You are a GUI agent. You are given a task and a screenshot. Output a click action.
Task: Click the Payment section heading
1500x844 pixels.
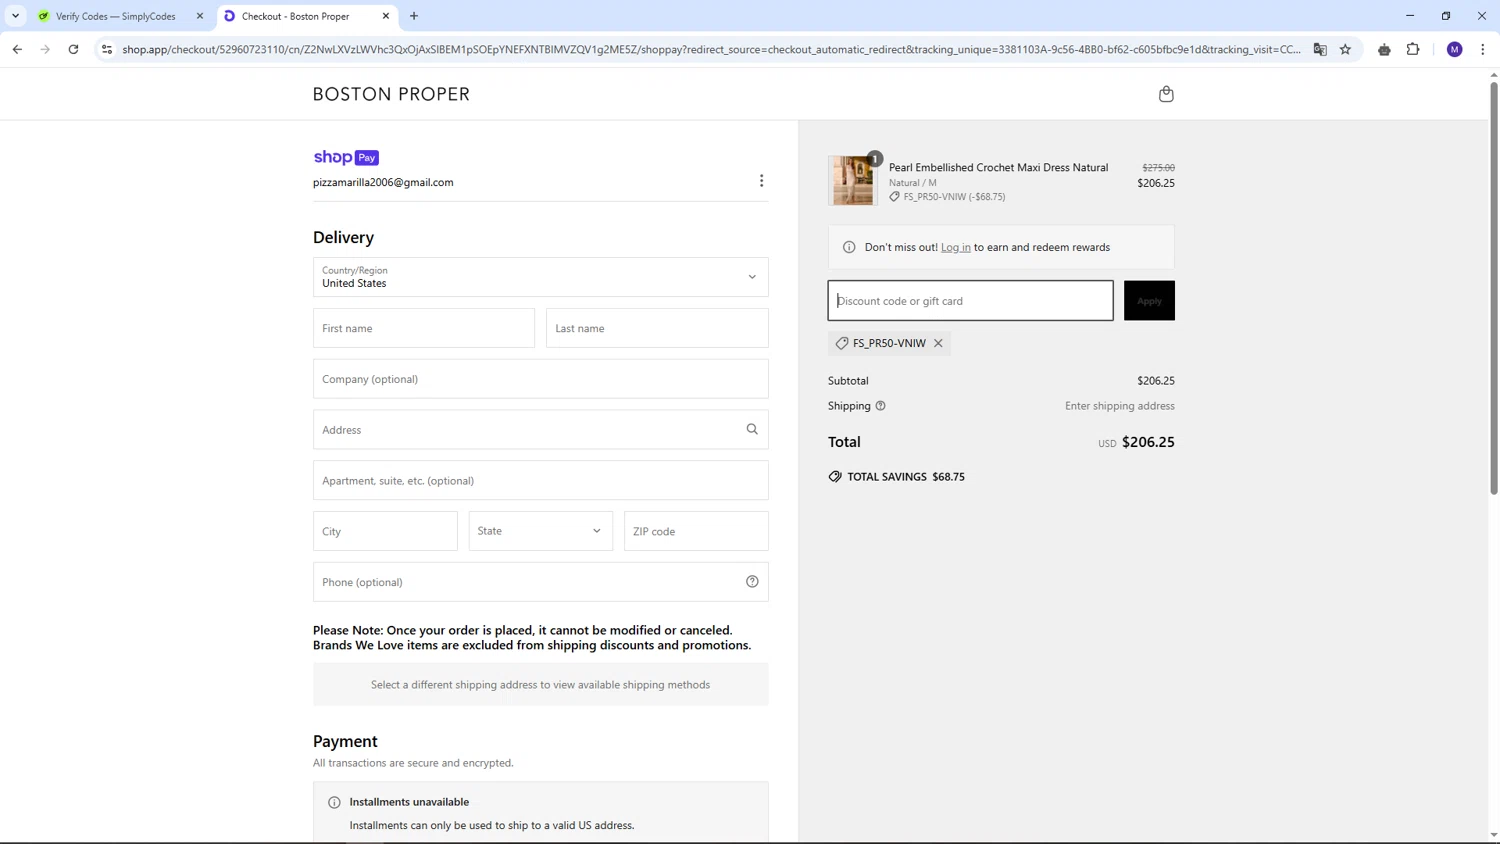345,741
